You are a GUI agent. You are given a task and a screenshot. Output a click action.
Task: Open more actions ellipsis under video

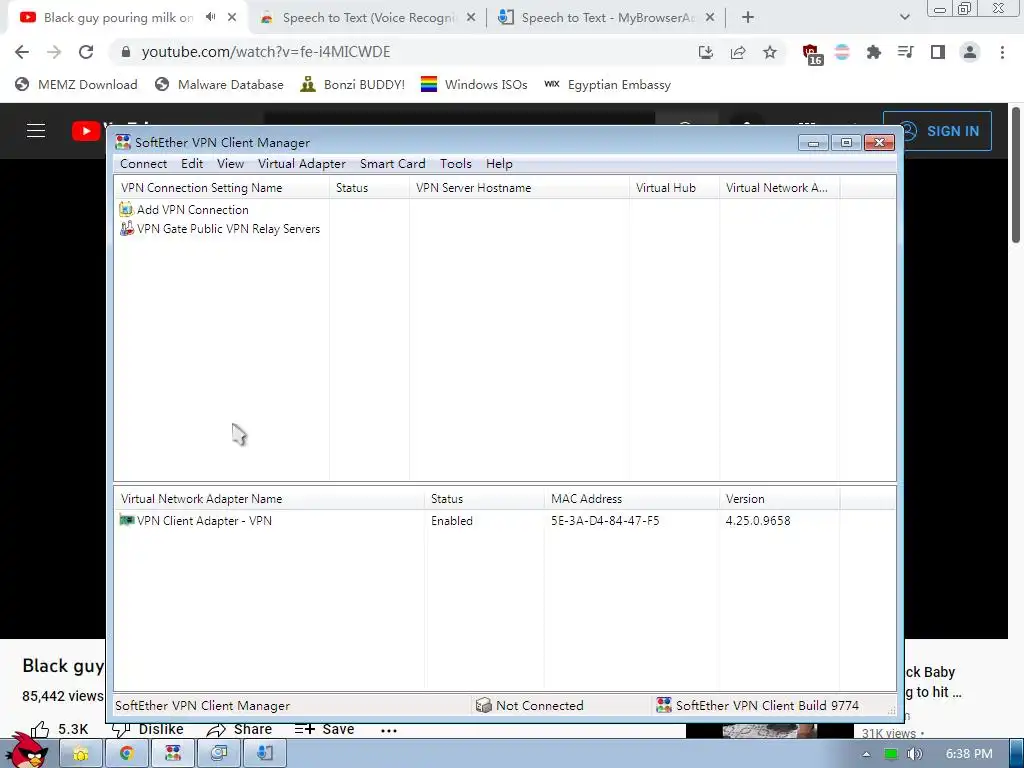point(389,730)
